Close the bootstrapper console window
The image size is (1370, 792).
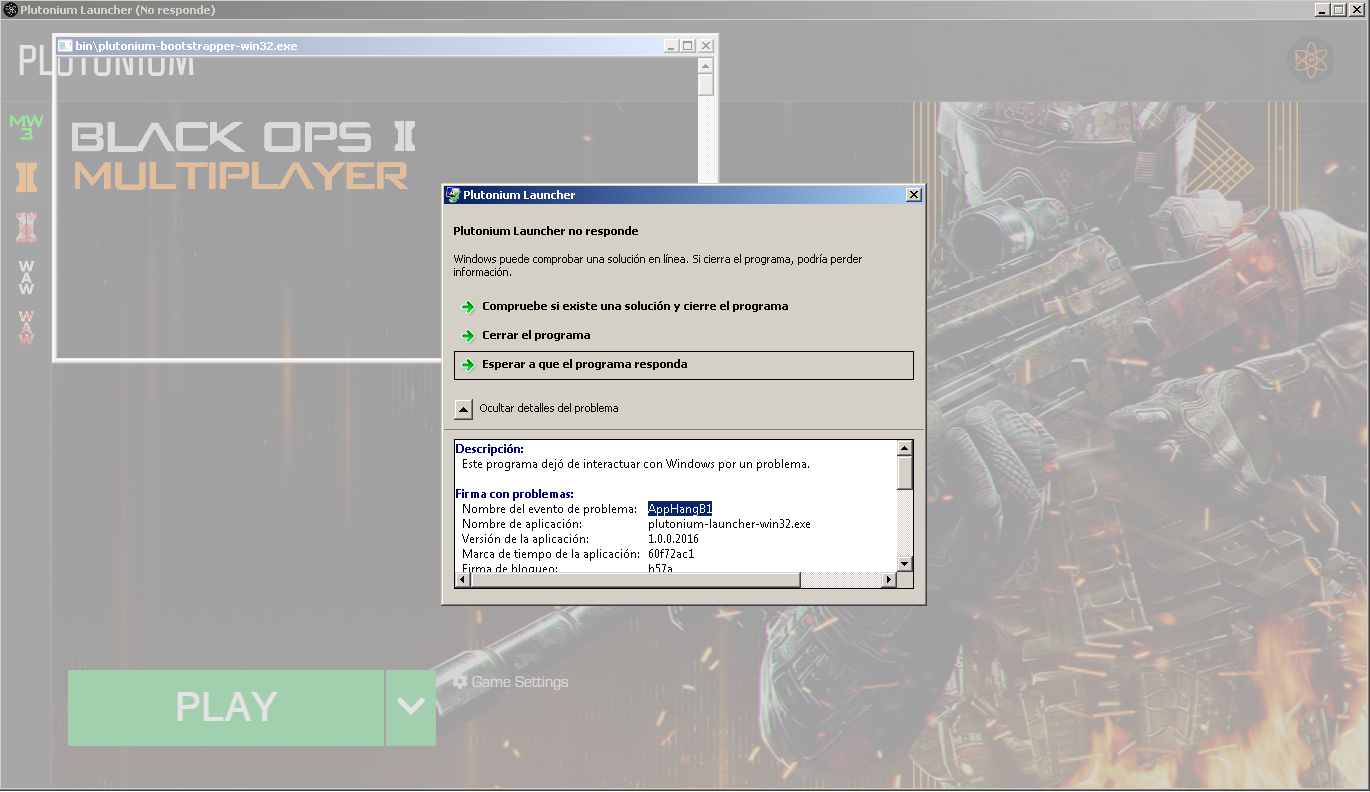click(706, 46)
